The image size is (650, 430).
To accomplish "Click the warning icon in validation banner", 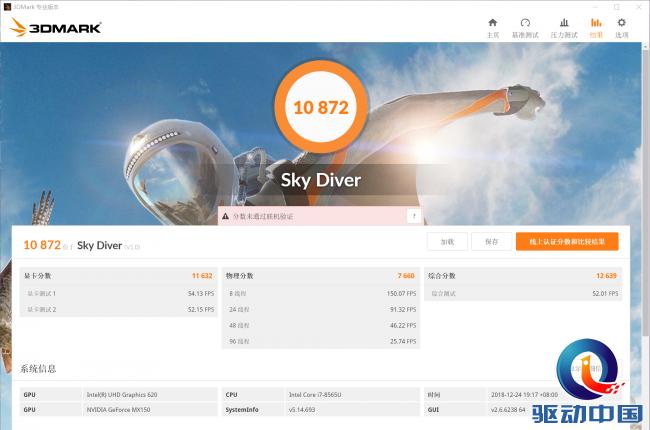I will coord(225,216).
